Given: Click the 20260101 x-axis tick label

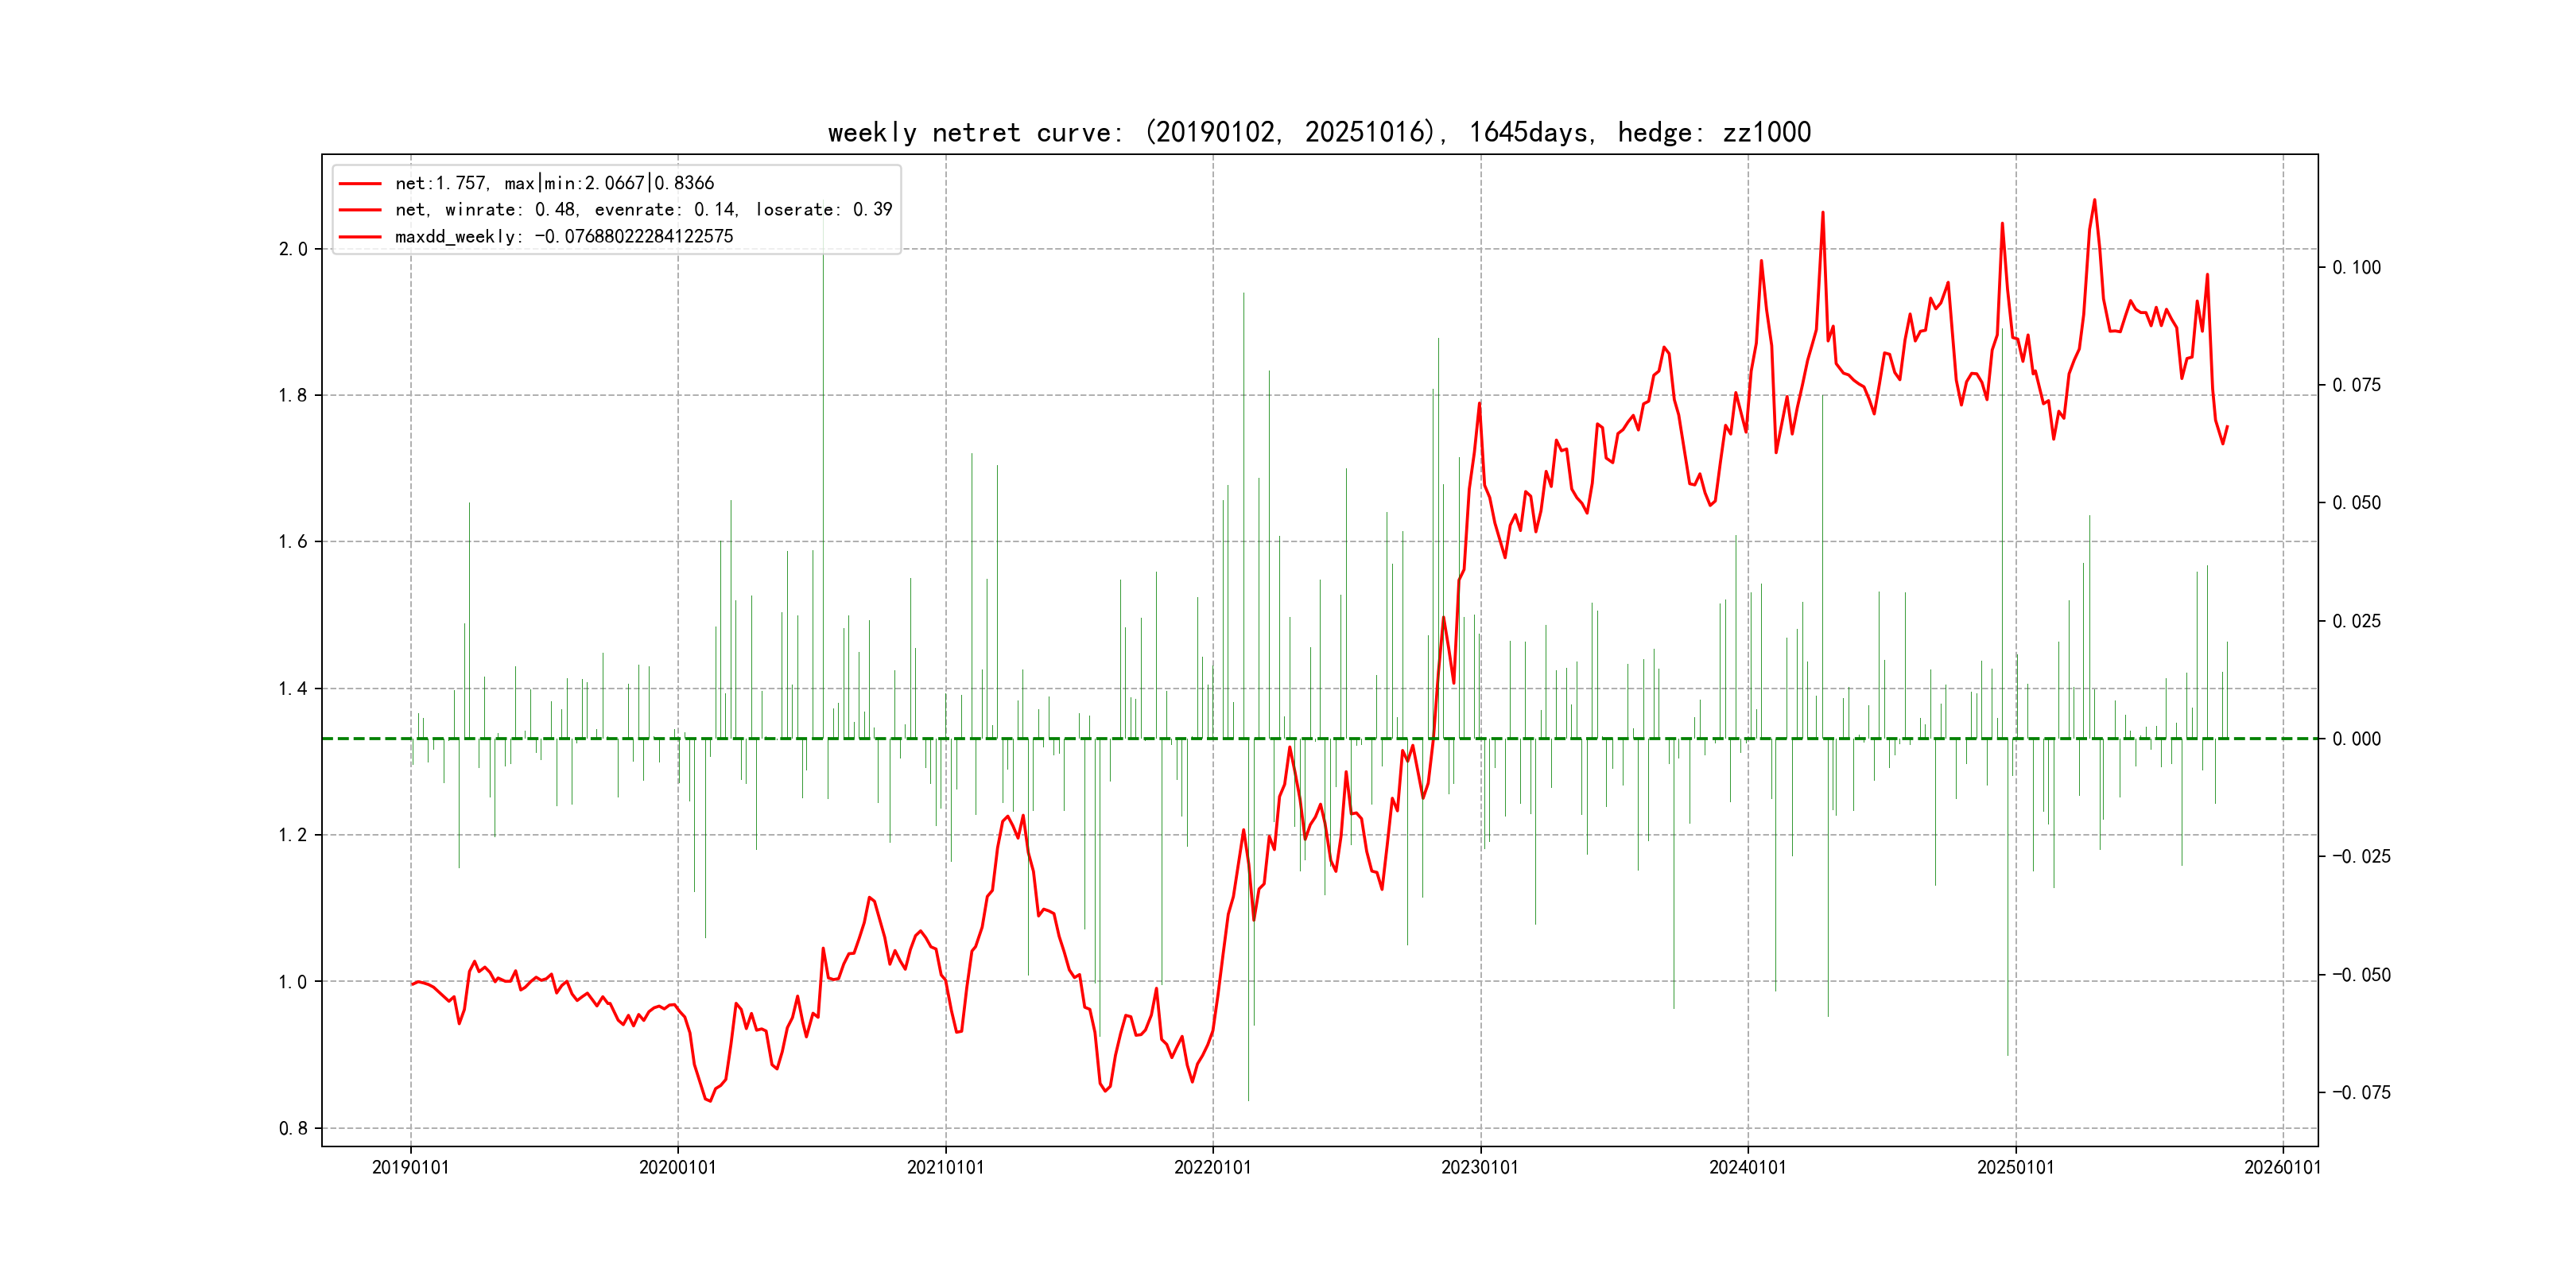Looking at the screenshot, I should 2282,1167.
